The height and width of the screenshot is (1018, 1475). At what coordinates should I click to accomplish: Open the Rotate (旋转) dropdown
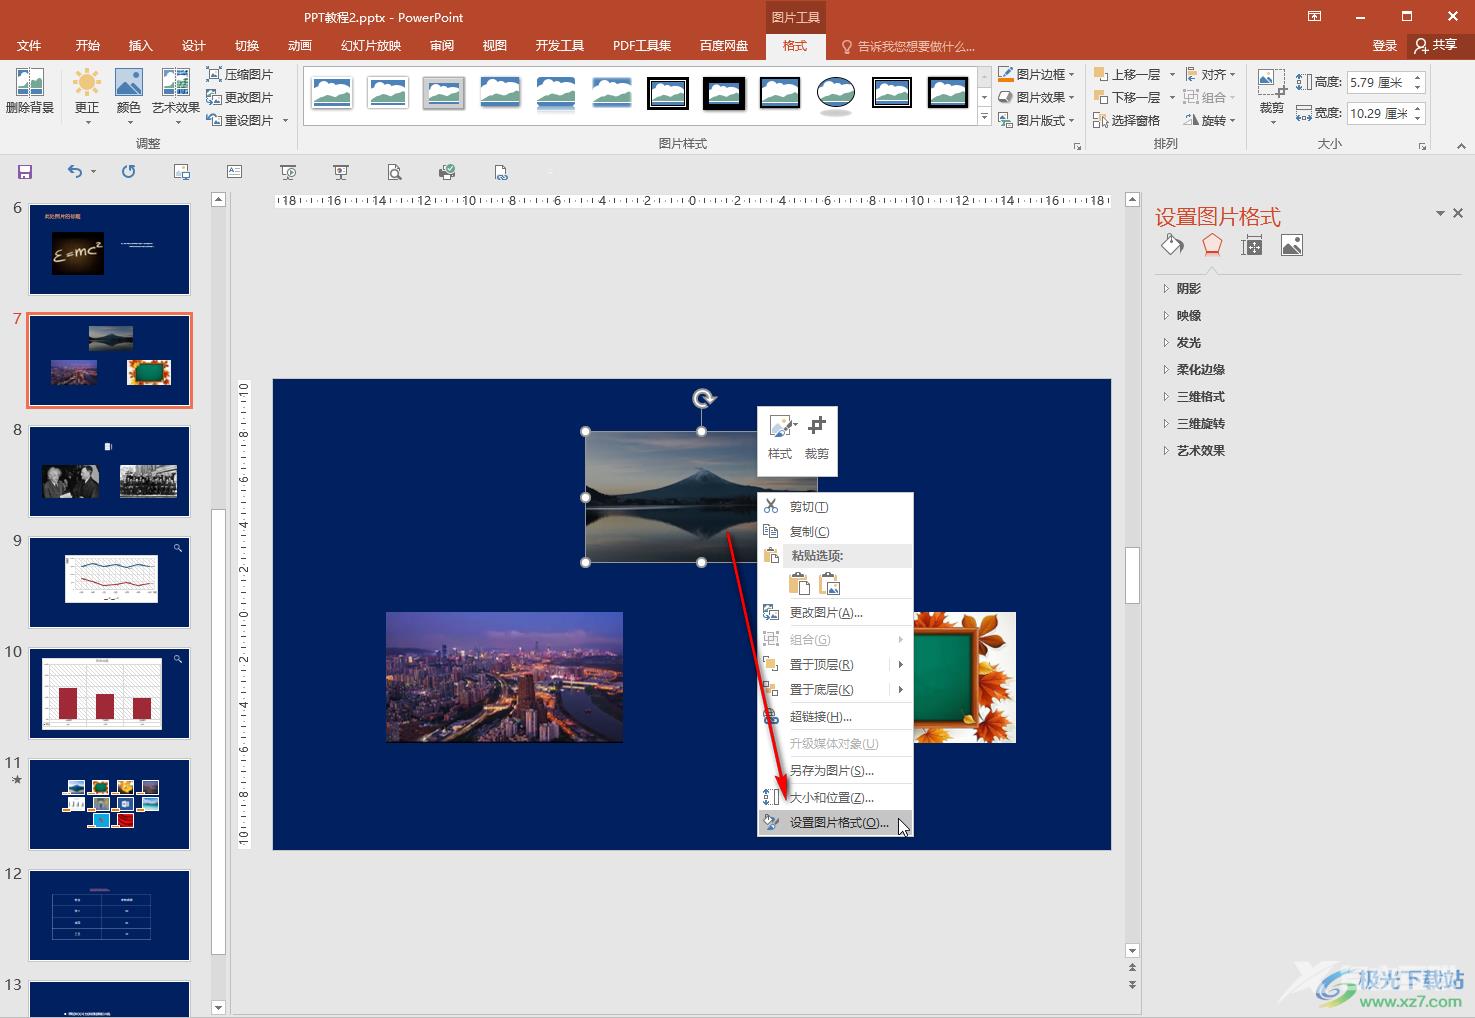[x=1210, y=120]
